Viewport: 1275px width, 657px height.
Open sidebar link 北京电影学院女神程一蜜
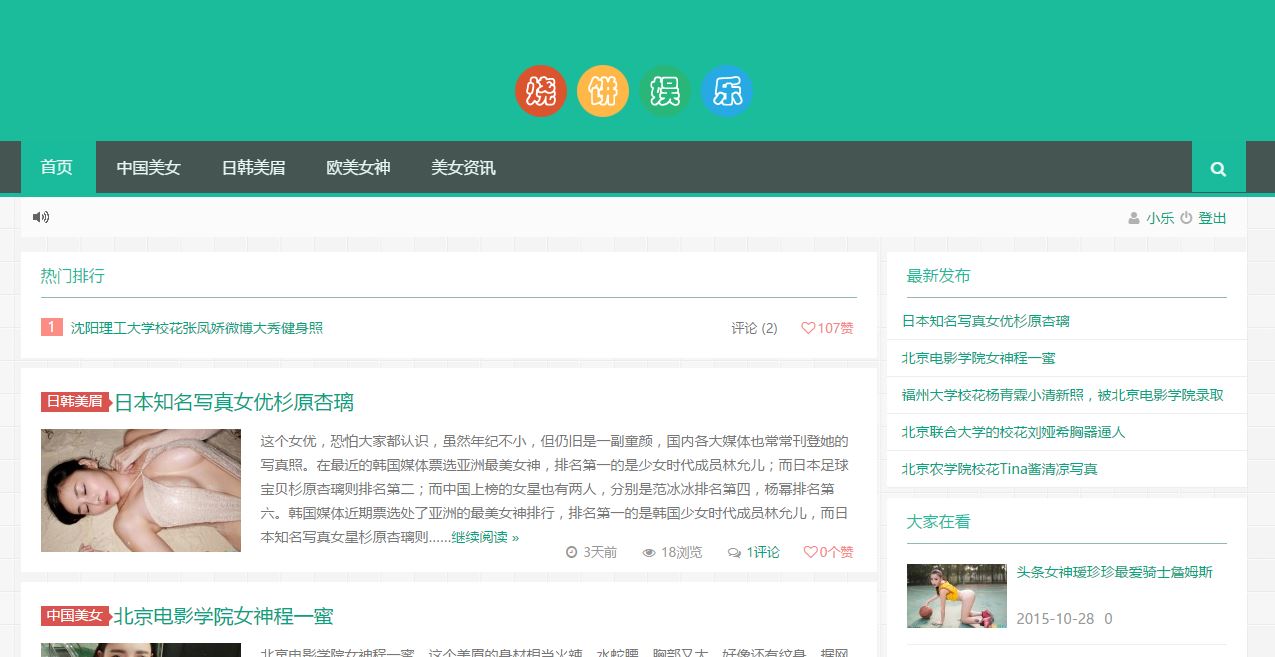pos(978,358)
